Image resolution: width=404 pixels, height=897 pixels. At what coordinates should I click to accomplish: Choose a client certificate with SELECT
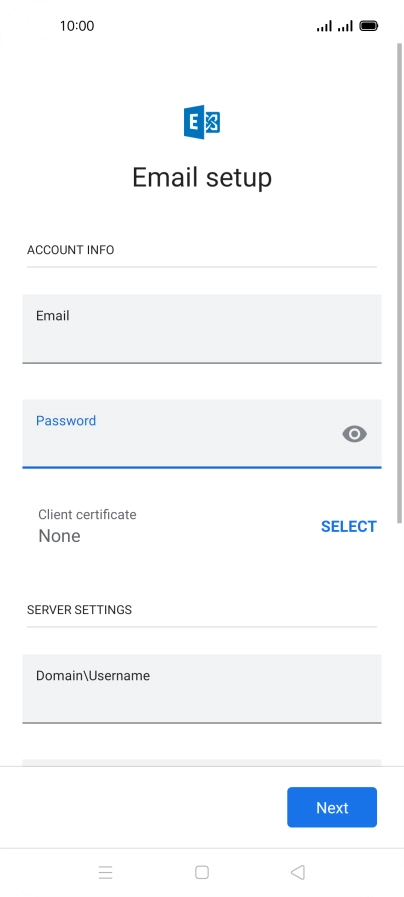(x=348, y=526)
